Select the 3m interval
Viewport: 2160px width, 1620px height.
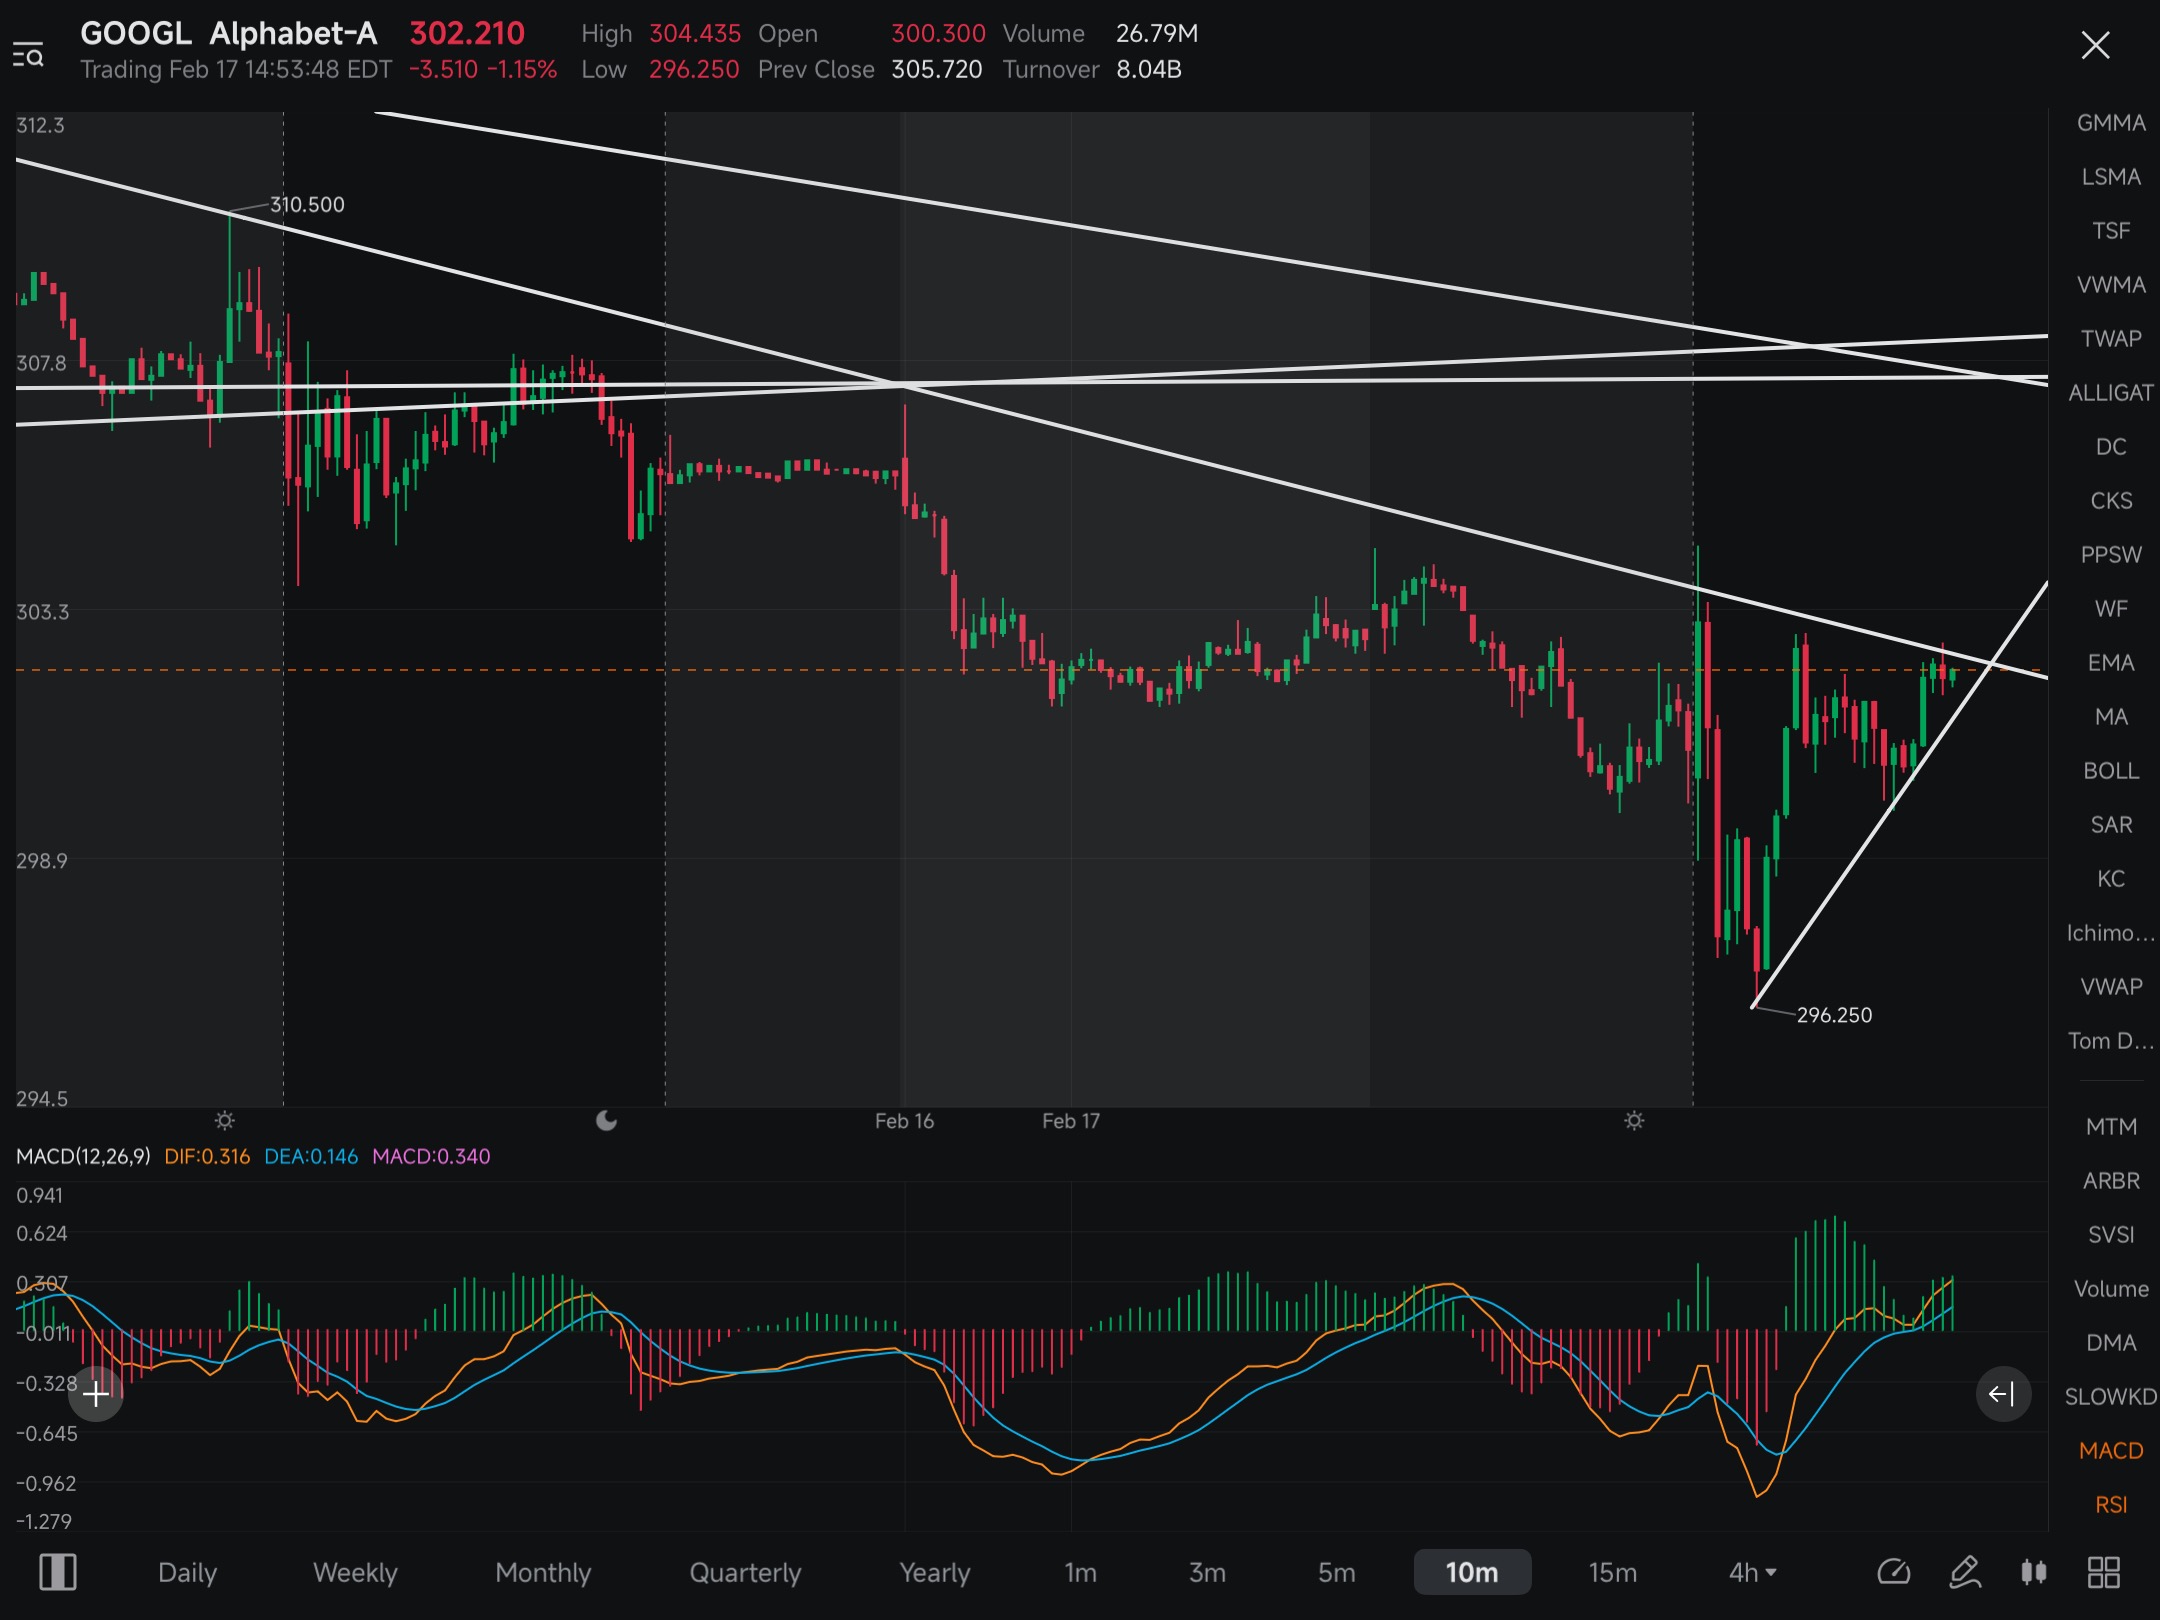click(1207, 1572)
